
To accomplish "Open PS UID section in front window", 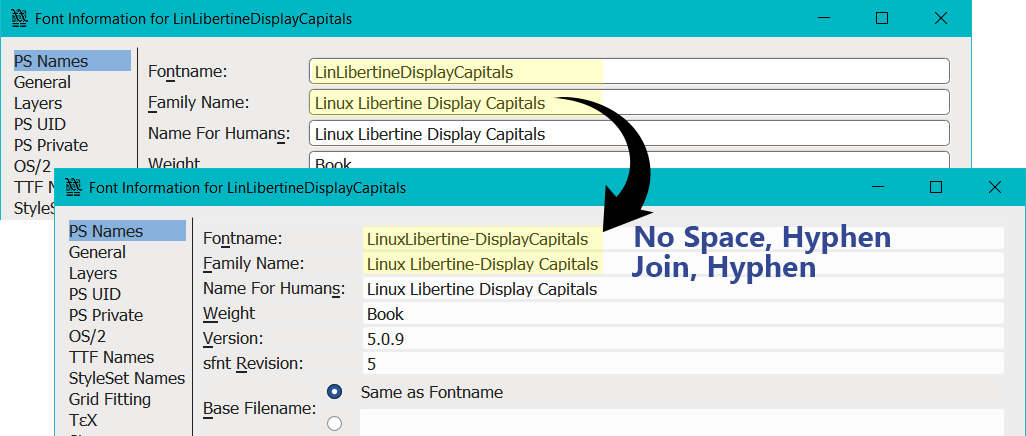I will click(x=95, y=294).
